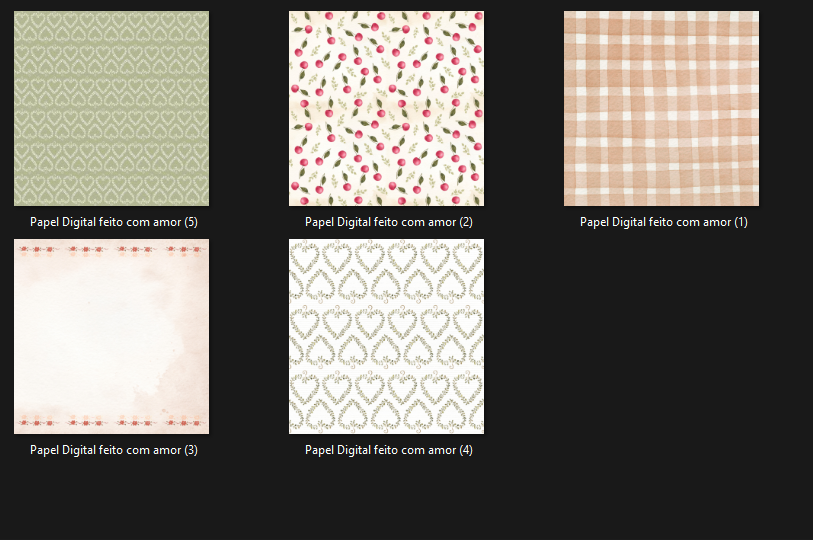Click the file name 'Papel Digital feito com amor (1)'

coord(663,222)
